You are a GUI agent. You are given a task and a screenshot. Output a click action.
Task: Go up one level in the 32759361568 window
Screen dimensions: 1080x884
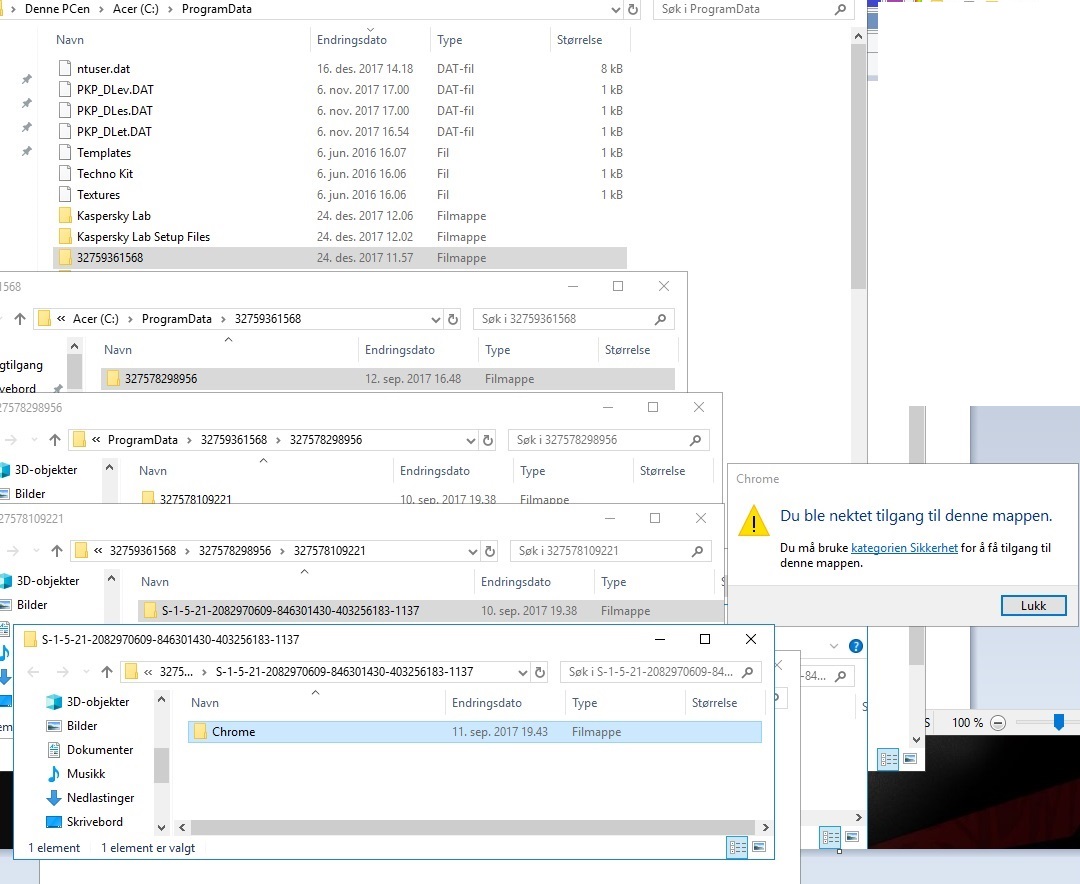20,318
